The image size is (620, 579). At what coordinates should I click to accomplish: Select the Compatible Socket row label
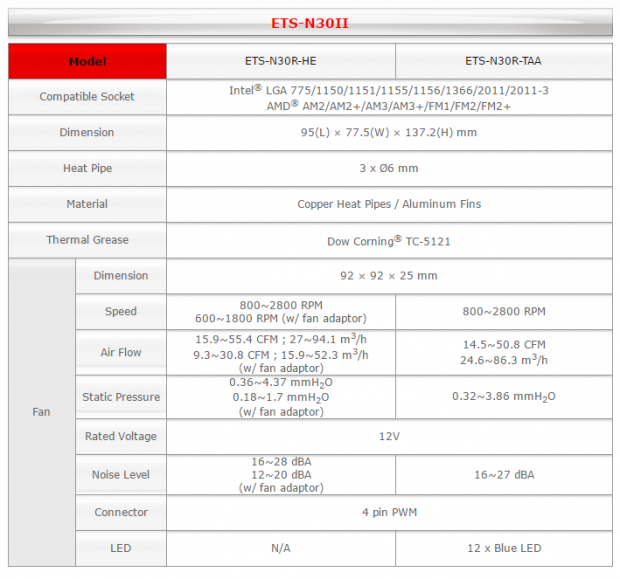pos(87,96)
